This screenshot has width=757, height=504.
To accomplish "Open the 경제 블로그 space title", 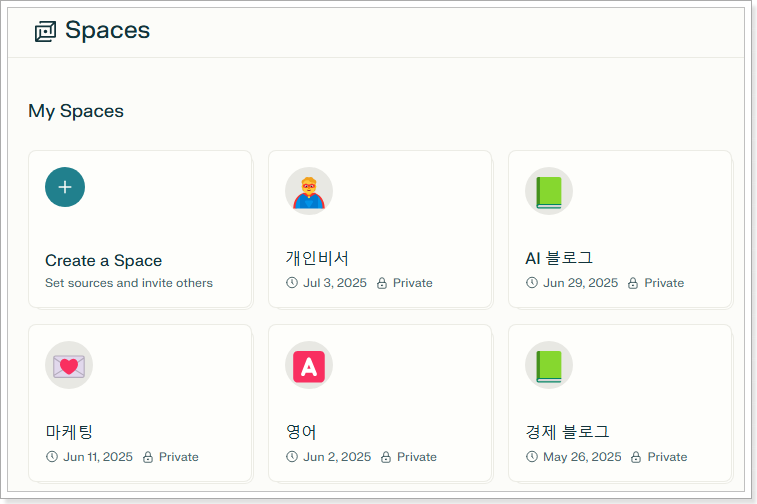I will pos(567,432).
